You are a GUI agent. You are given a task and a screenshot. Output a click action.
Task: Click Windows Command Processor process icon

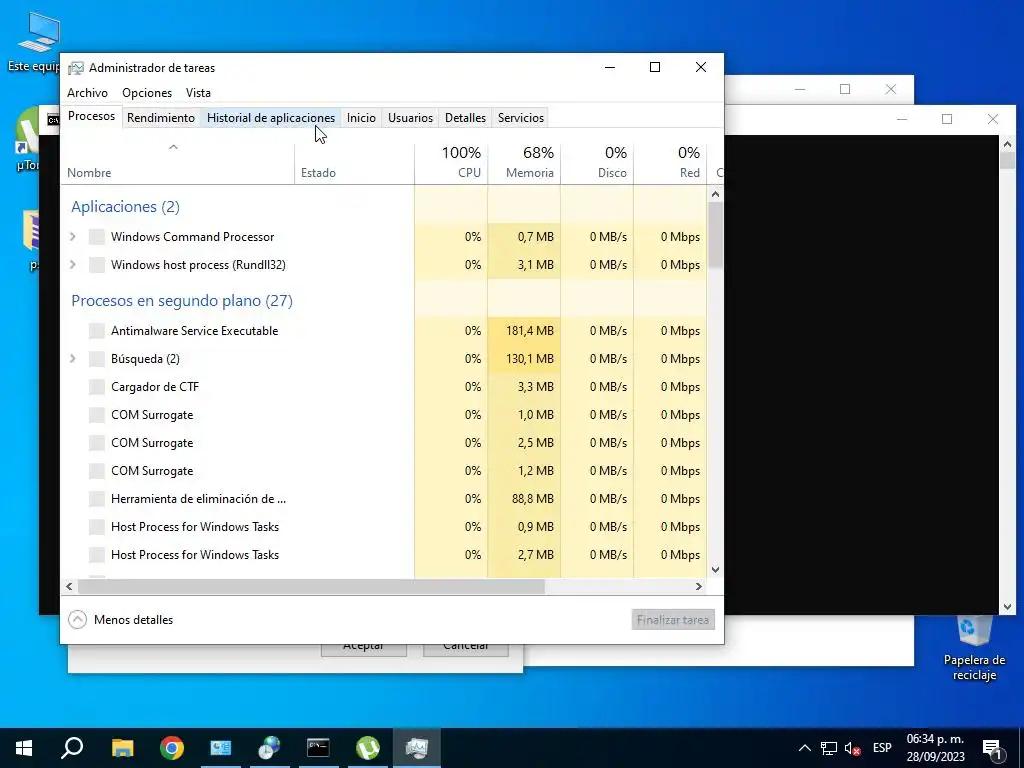pyautogui.click(x=97, y=236)
